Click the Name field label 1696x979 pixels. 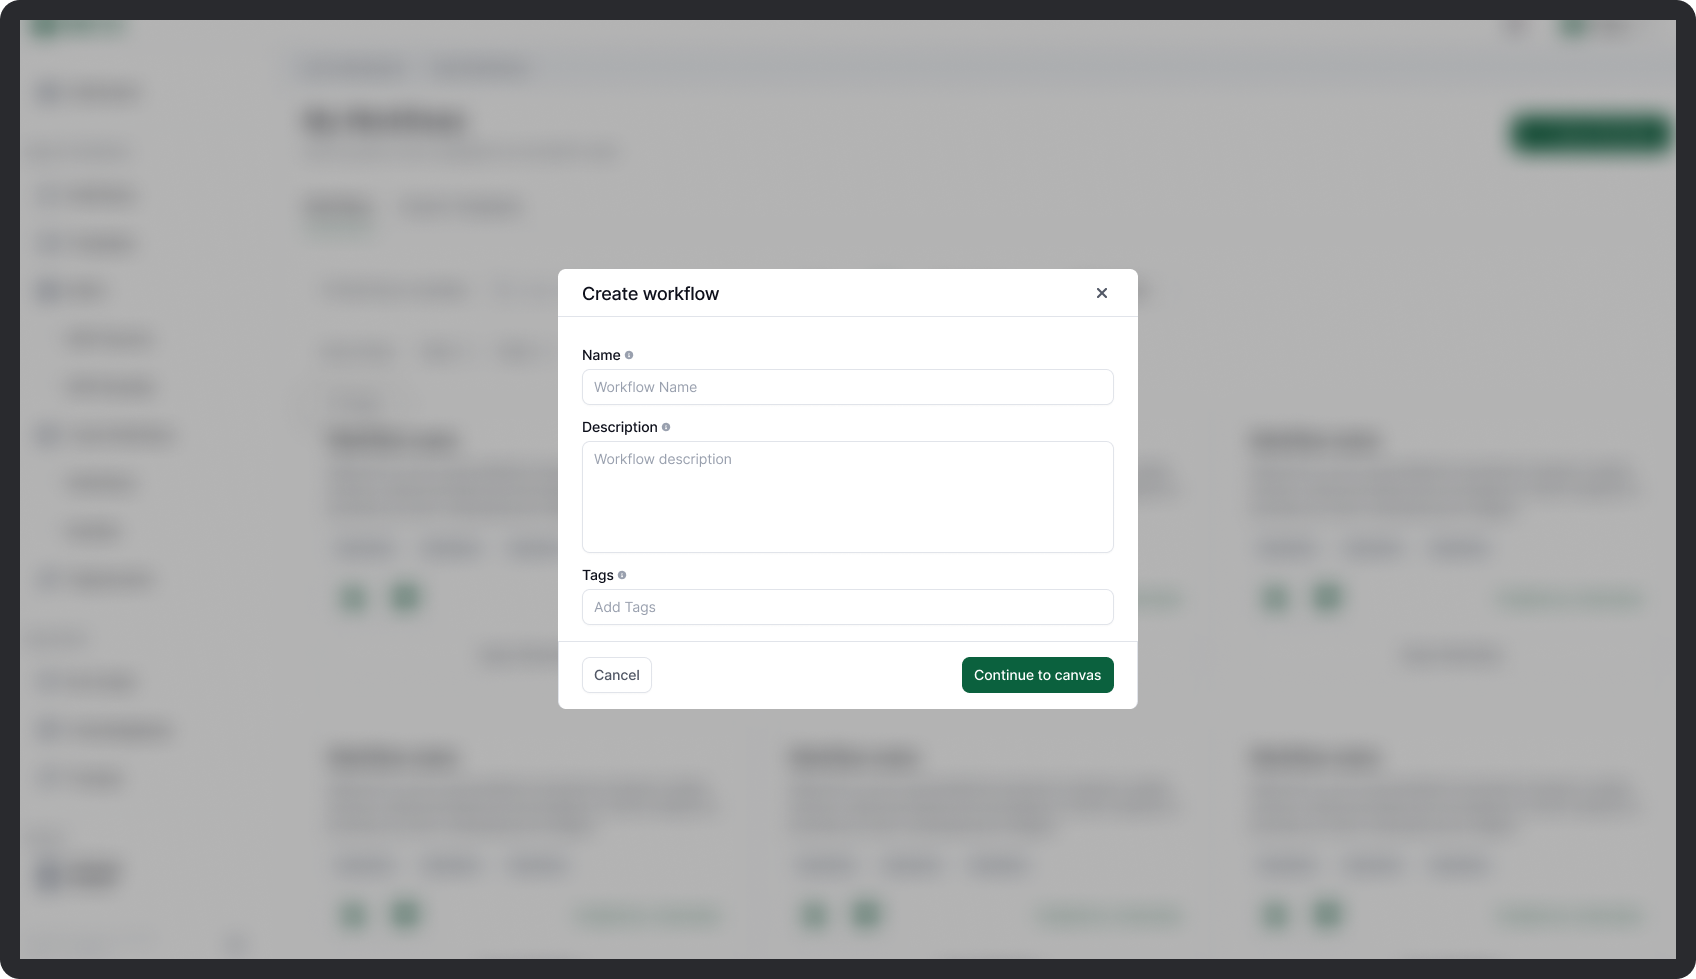(x=601, y=355)
